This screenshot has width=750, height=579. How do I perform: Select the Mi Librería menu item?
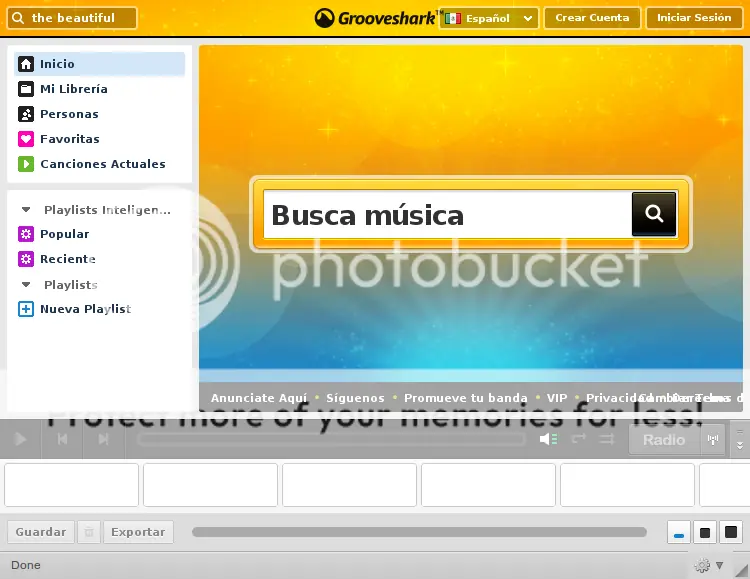(99, 89)
